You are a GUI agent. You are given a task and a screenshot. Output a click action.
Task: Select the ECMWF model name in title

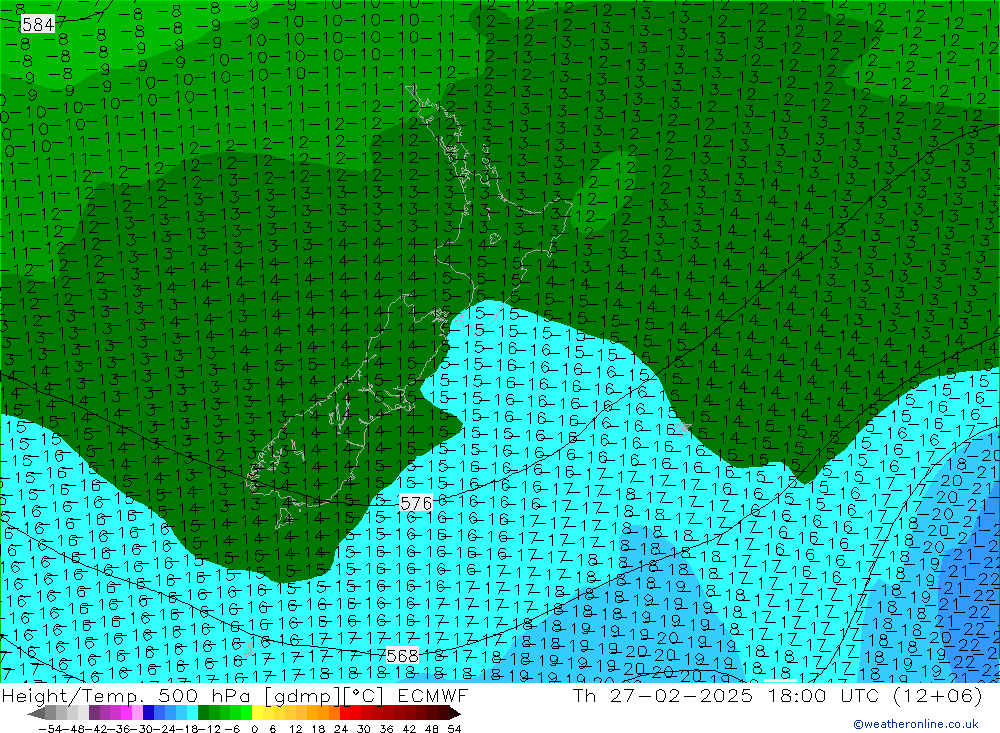(433, 695)
